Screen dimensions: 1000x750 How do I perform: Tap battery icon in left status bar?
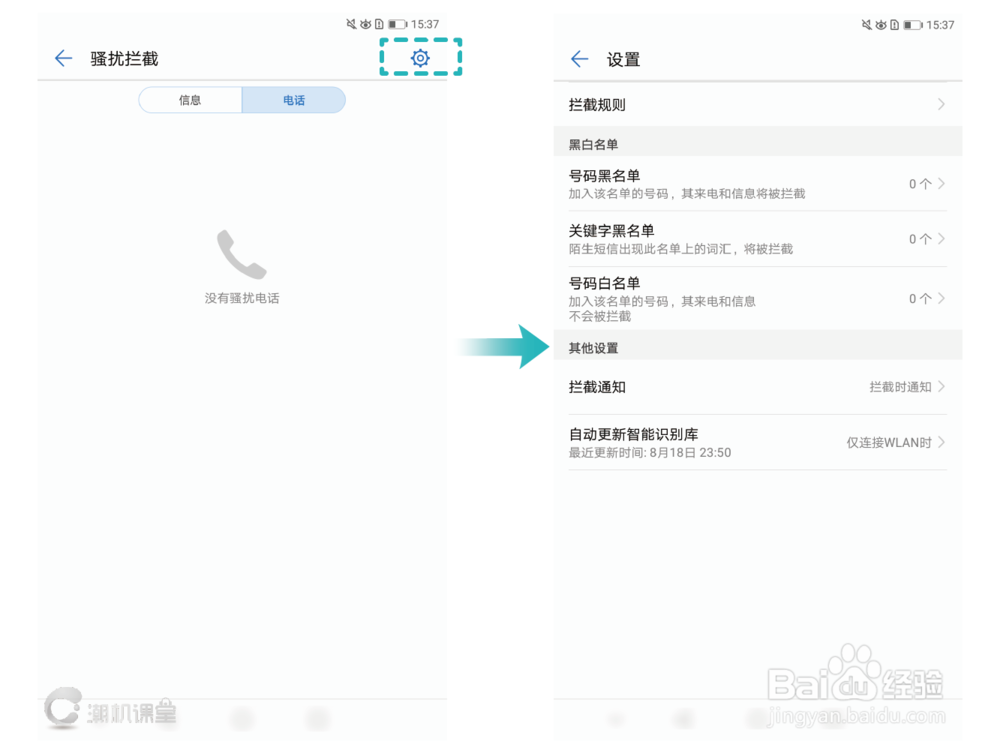click(x=397, y=24)
